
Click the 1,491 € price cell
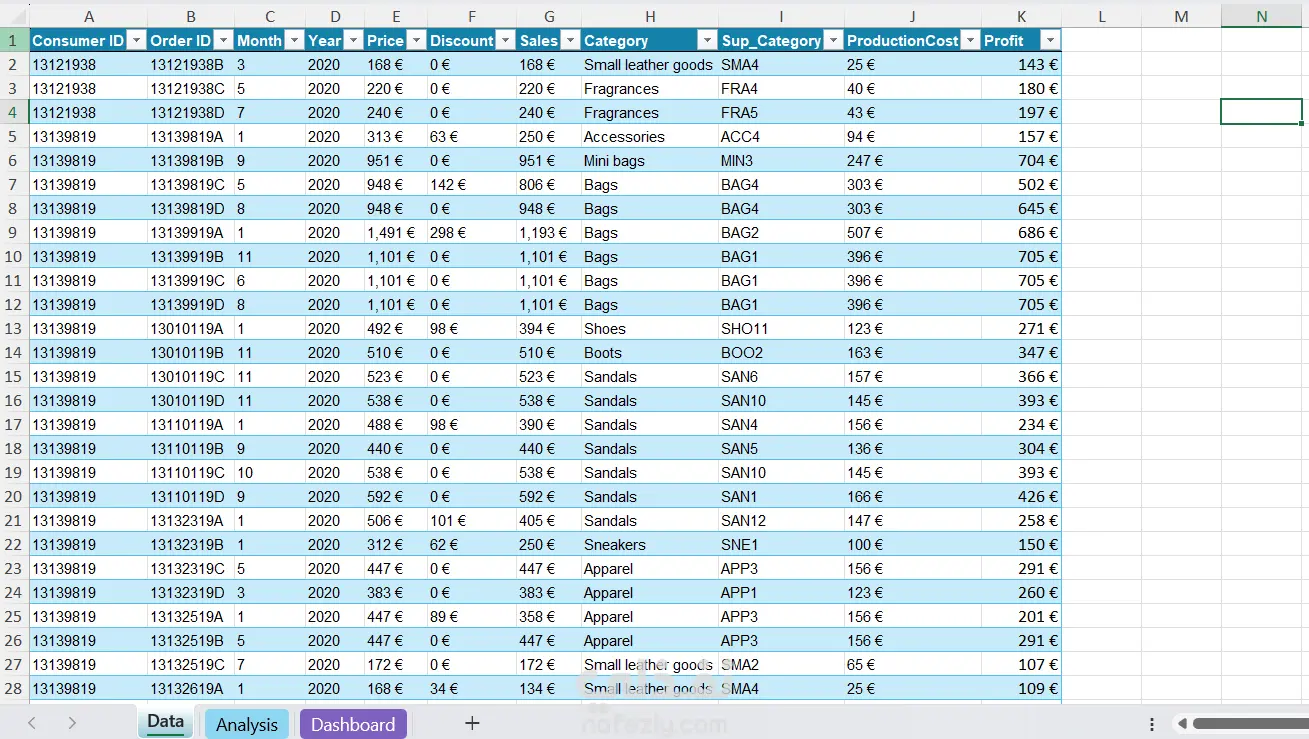pos(396,233)
